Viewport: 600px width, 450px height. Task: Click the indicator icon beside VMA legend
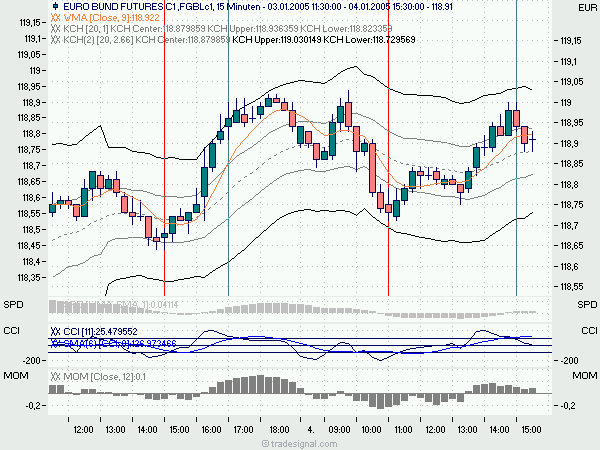click(55, 18)
